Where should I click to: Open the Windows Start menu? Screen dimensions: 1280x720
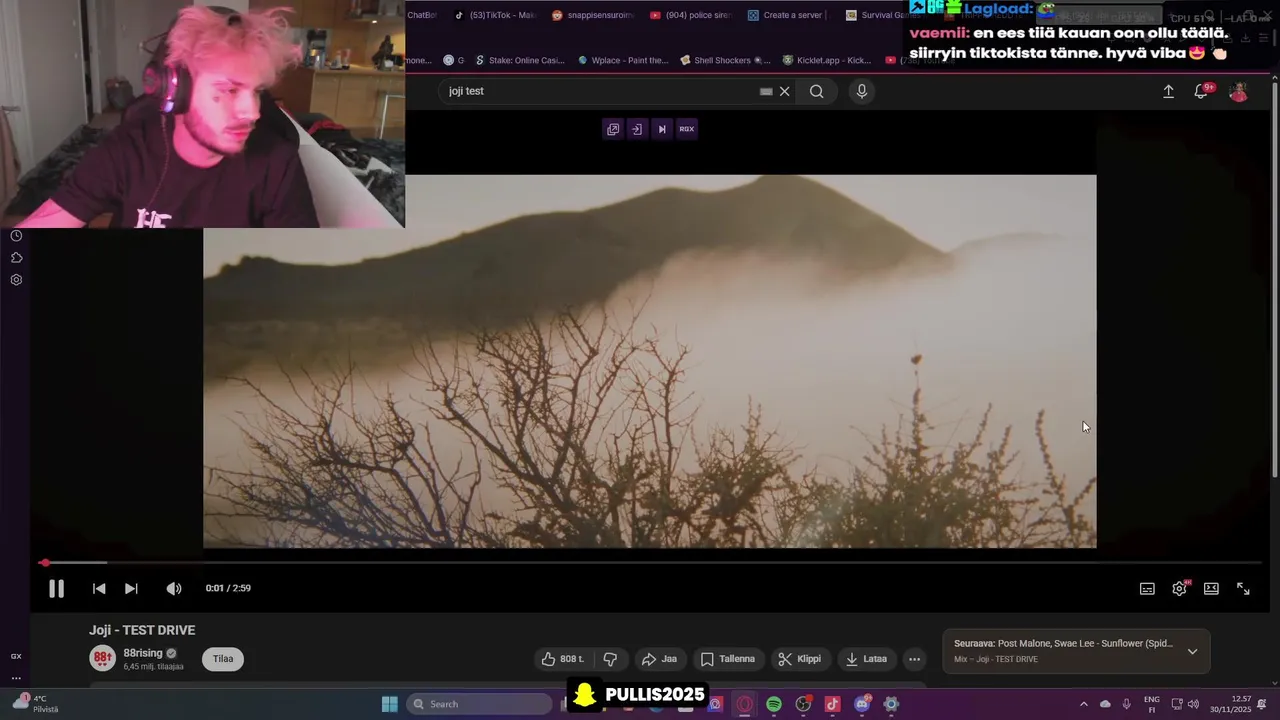click(x=390, y=704)
